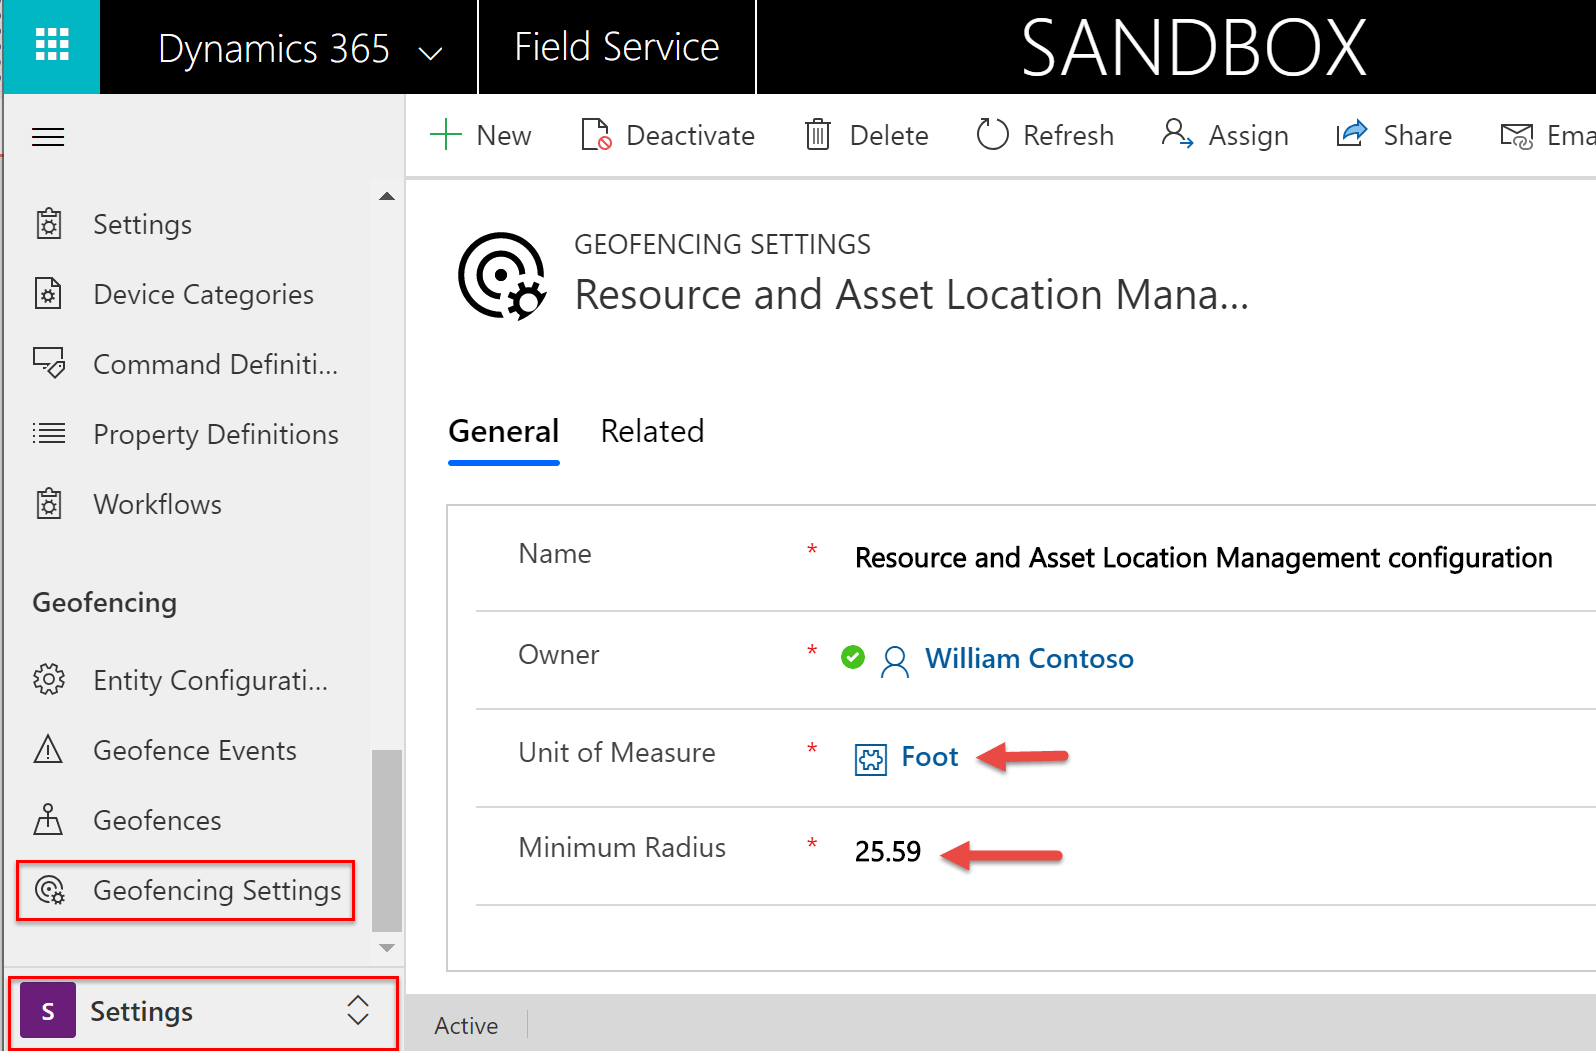Click the Assign button label
Image resolution: width=1596 pixels, height=1051 pixels.
pos(1248,136)
